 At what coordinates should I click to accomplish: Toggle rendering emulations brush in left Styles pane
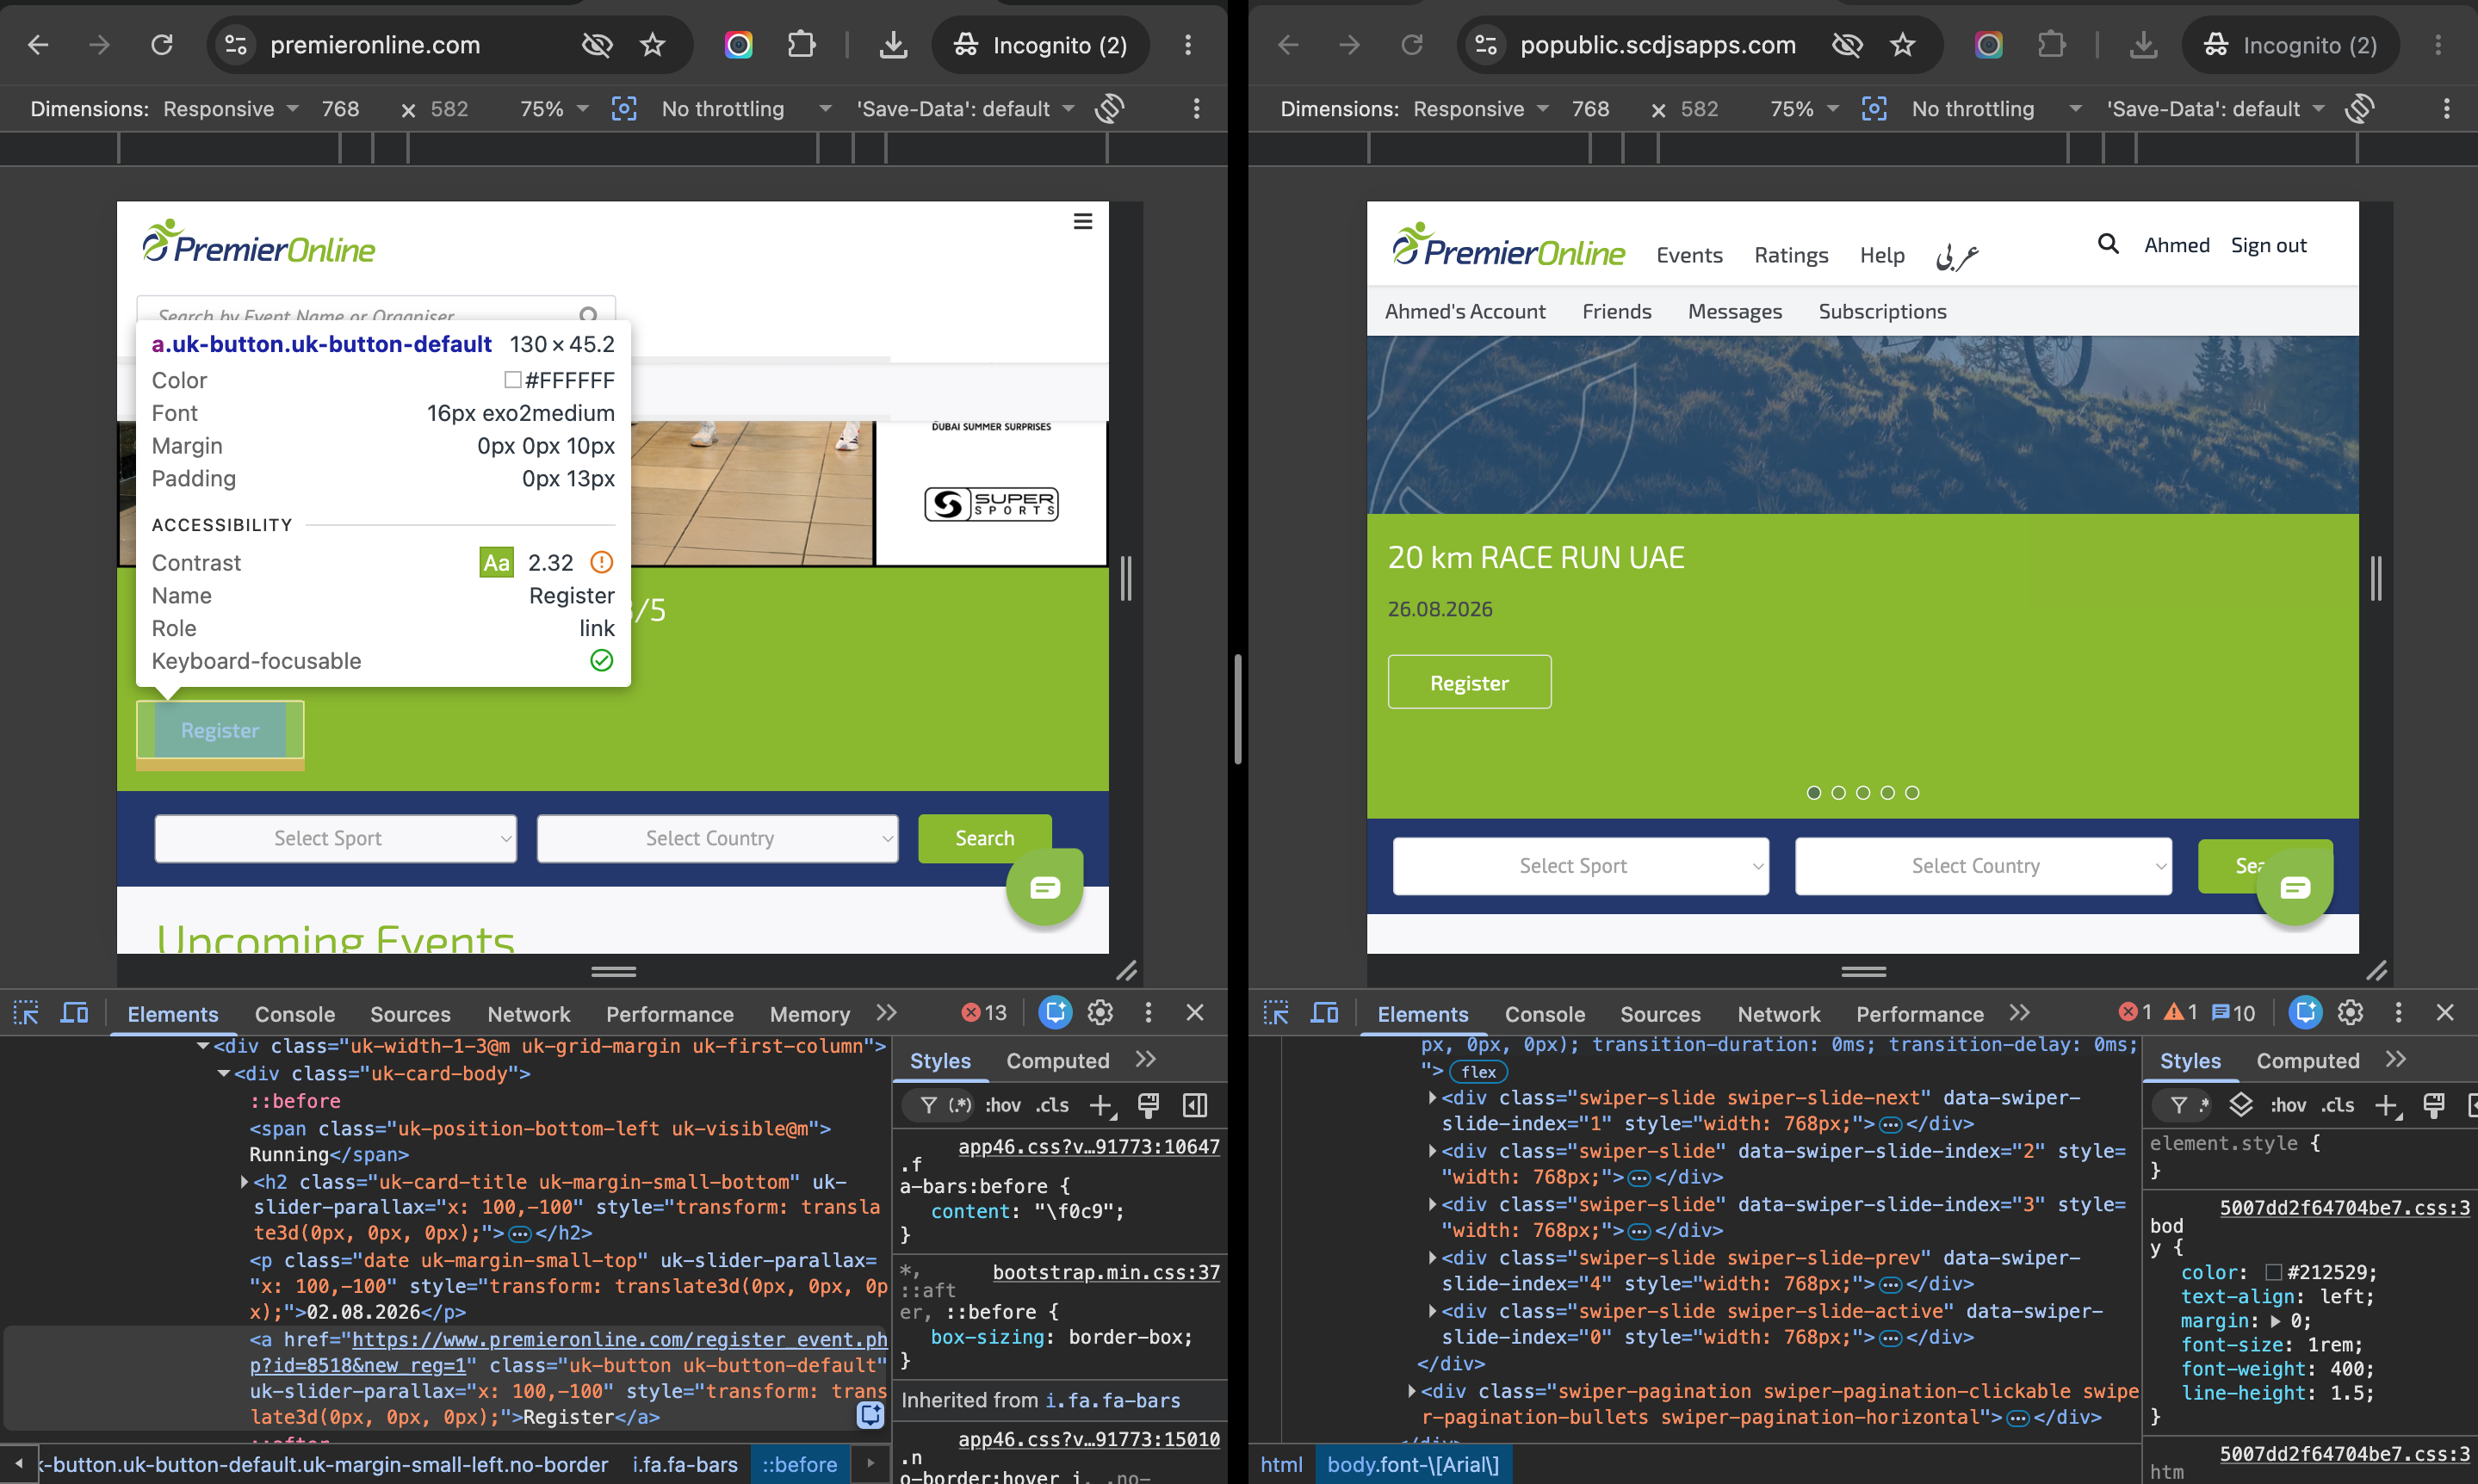pos(1148,1105)
